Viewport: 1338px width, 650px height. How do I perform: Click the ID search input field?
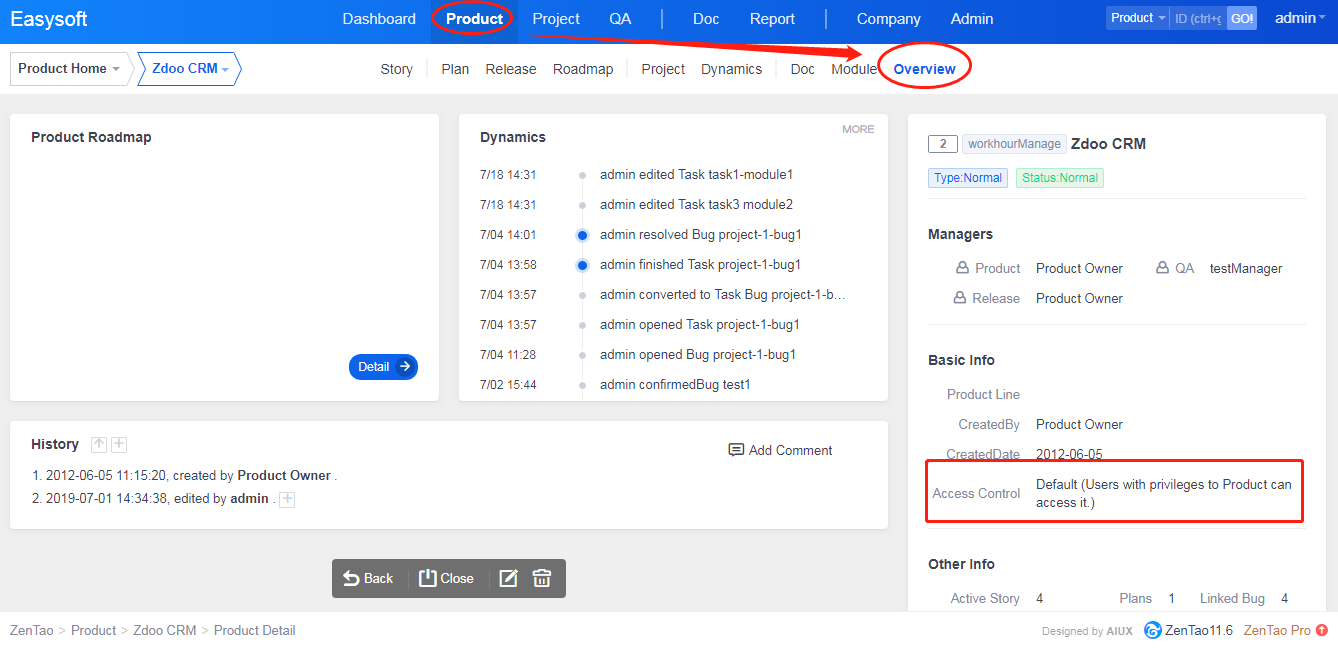(1197, 19)
